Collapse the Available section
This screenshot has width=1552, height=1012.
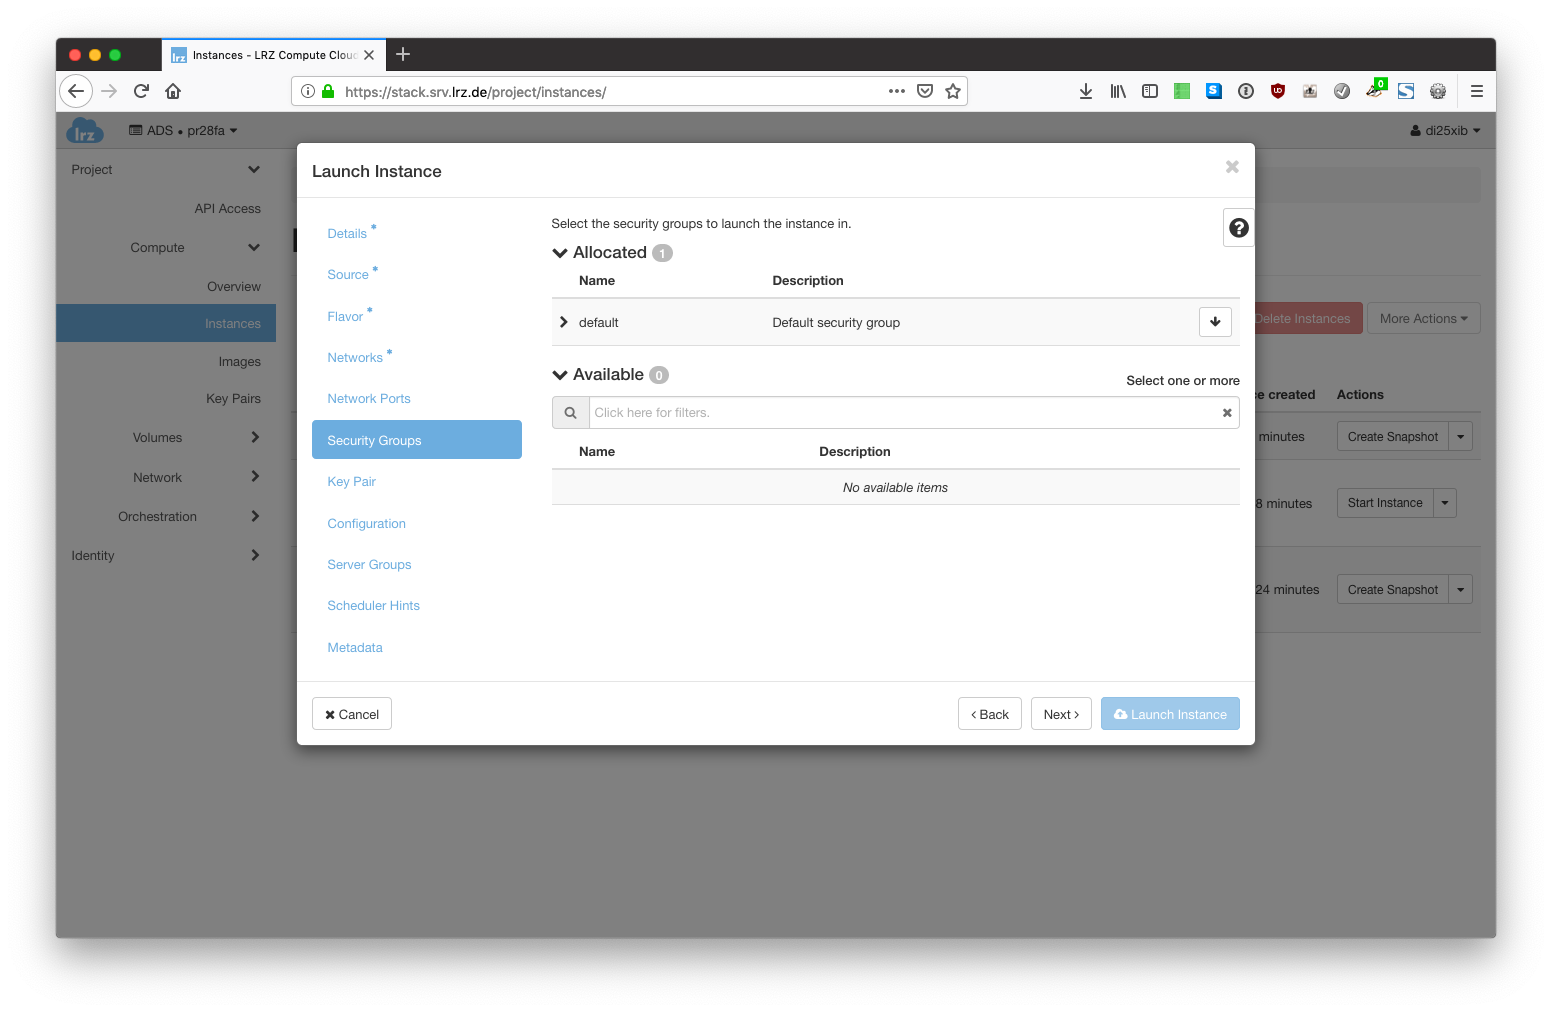[560, 375]
